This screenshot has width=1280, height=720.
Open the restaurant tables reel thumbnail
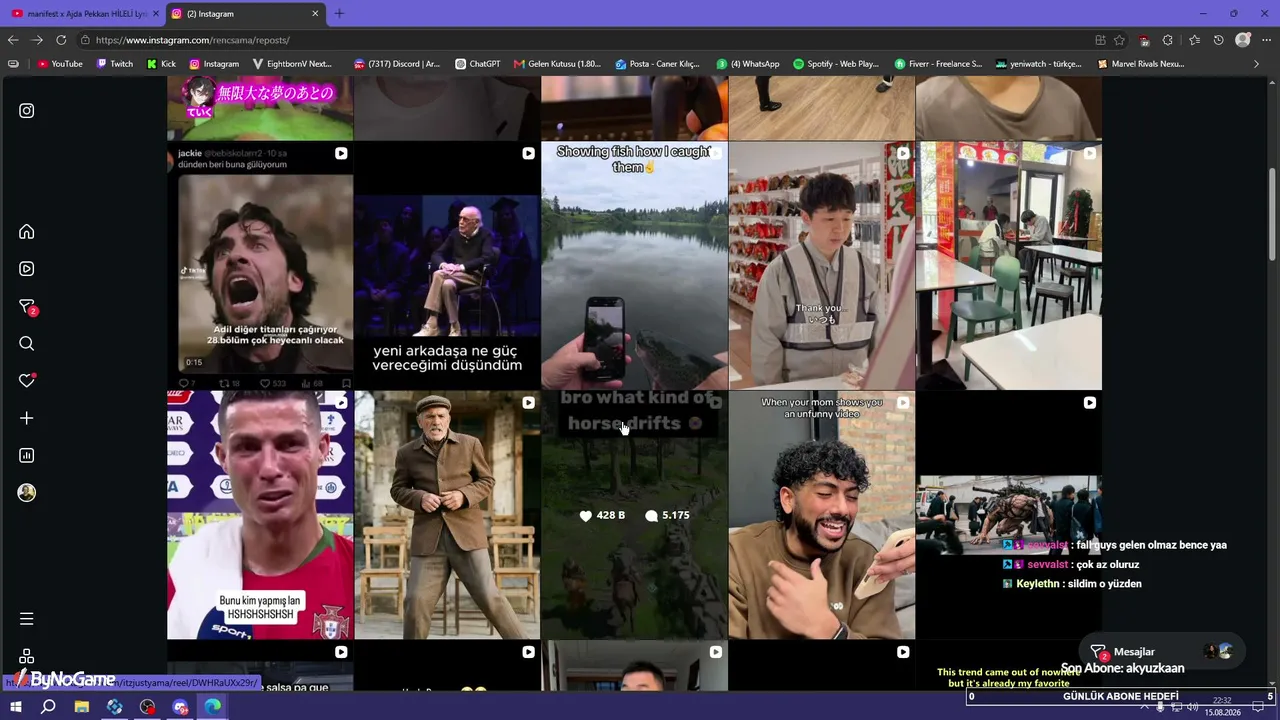tap(1009, 265)
